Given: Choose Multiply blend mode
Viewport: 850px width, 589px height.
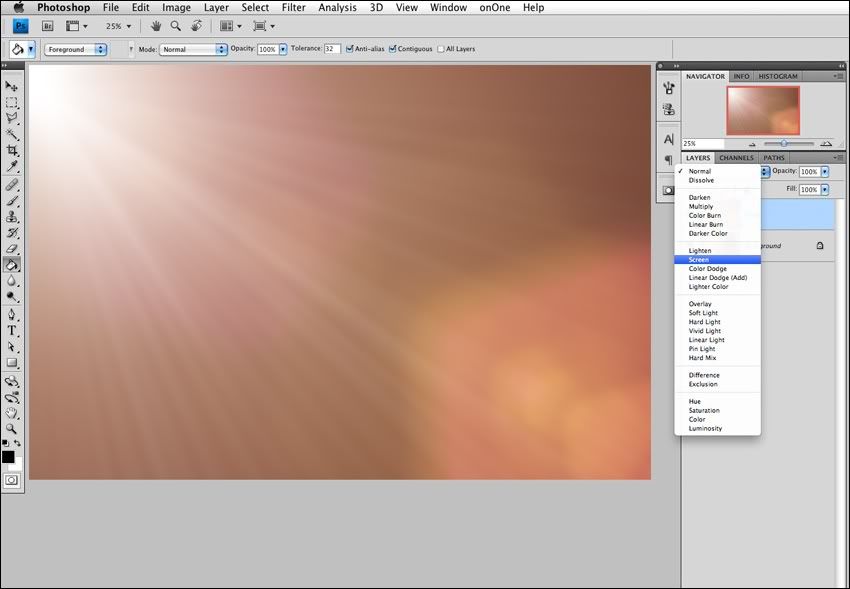Looking at the screenshot, I should [717, 206].
